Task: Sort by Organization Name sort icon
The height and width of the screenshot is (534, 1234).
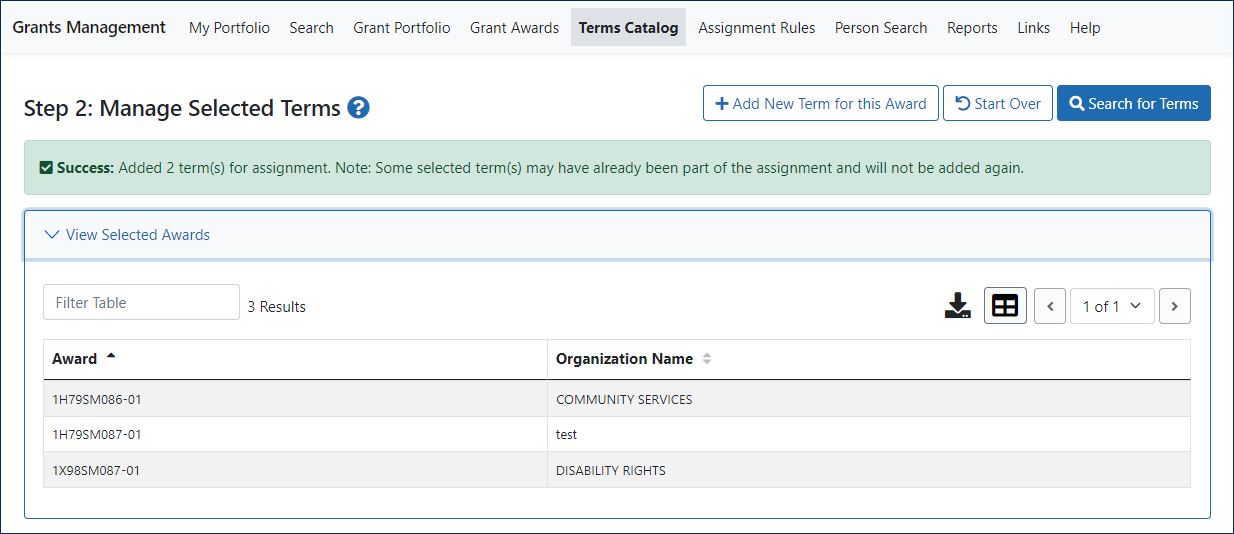Action: (707, 359)
